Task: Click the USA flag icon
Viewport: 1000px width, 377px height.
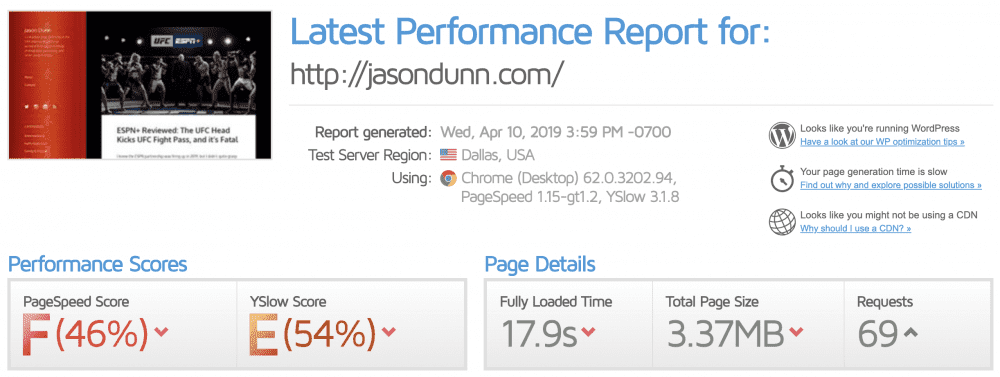Action: [x=448, y=155]
